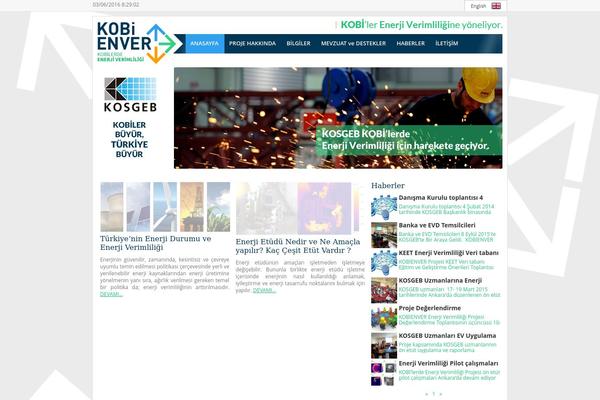Click KEET Veri tabanı news thumbnail
The width and height of the screenshot is (600, 400).
pos(384,263)
